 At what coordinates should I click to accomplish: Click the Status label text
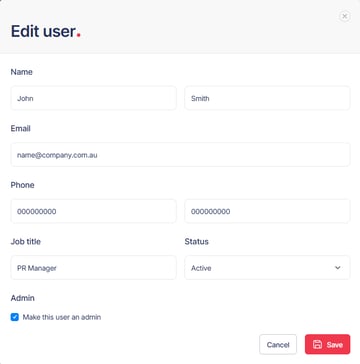point(197,242)
